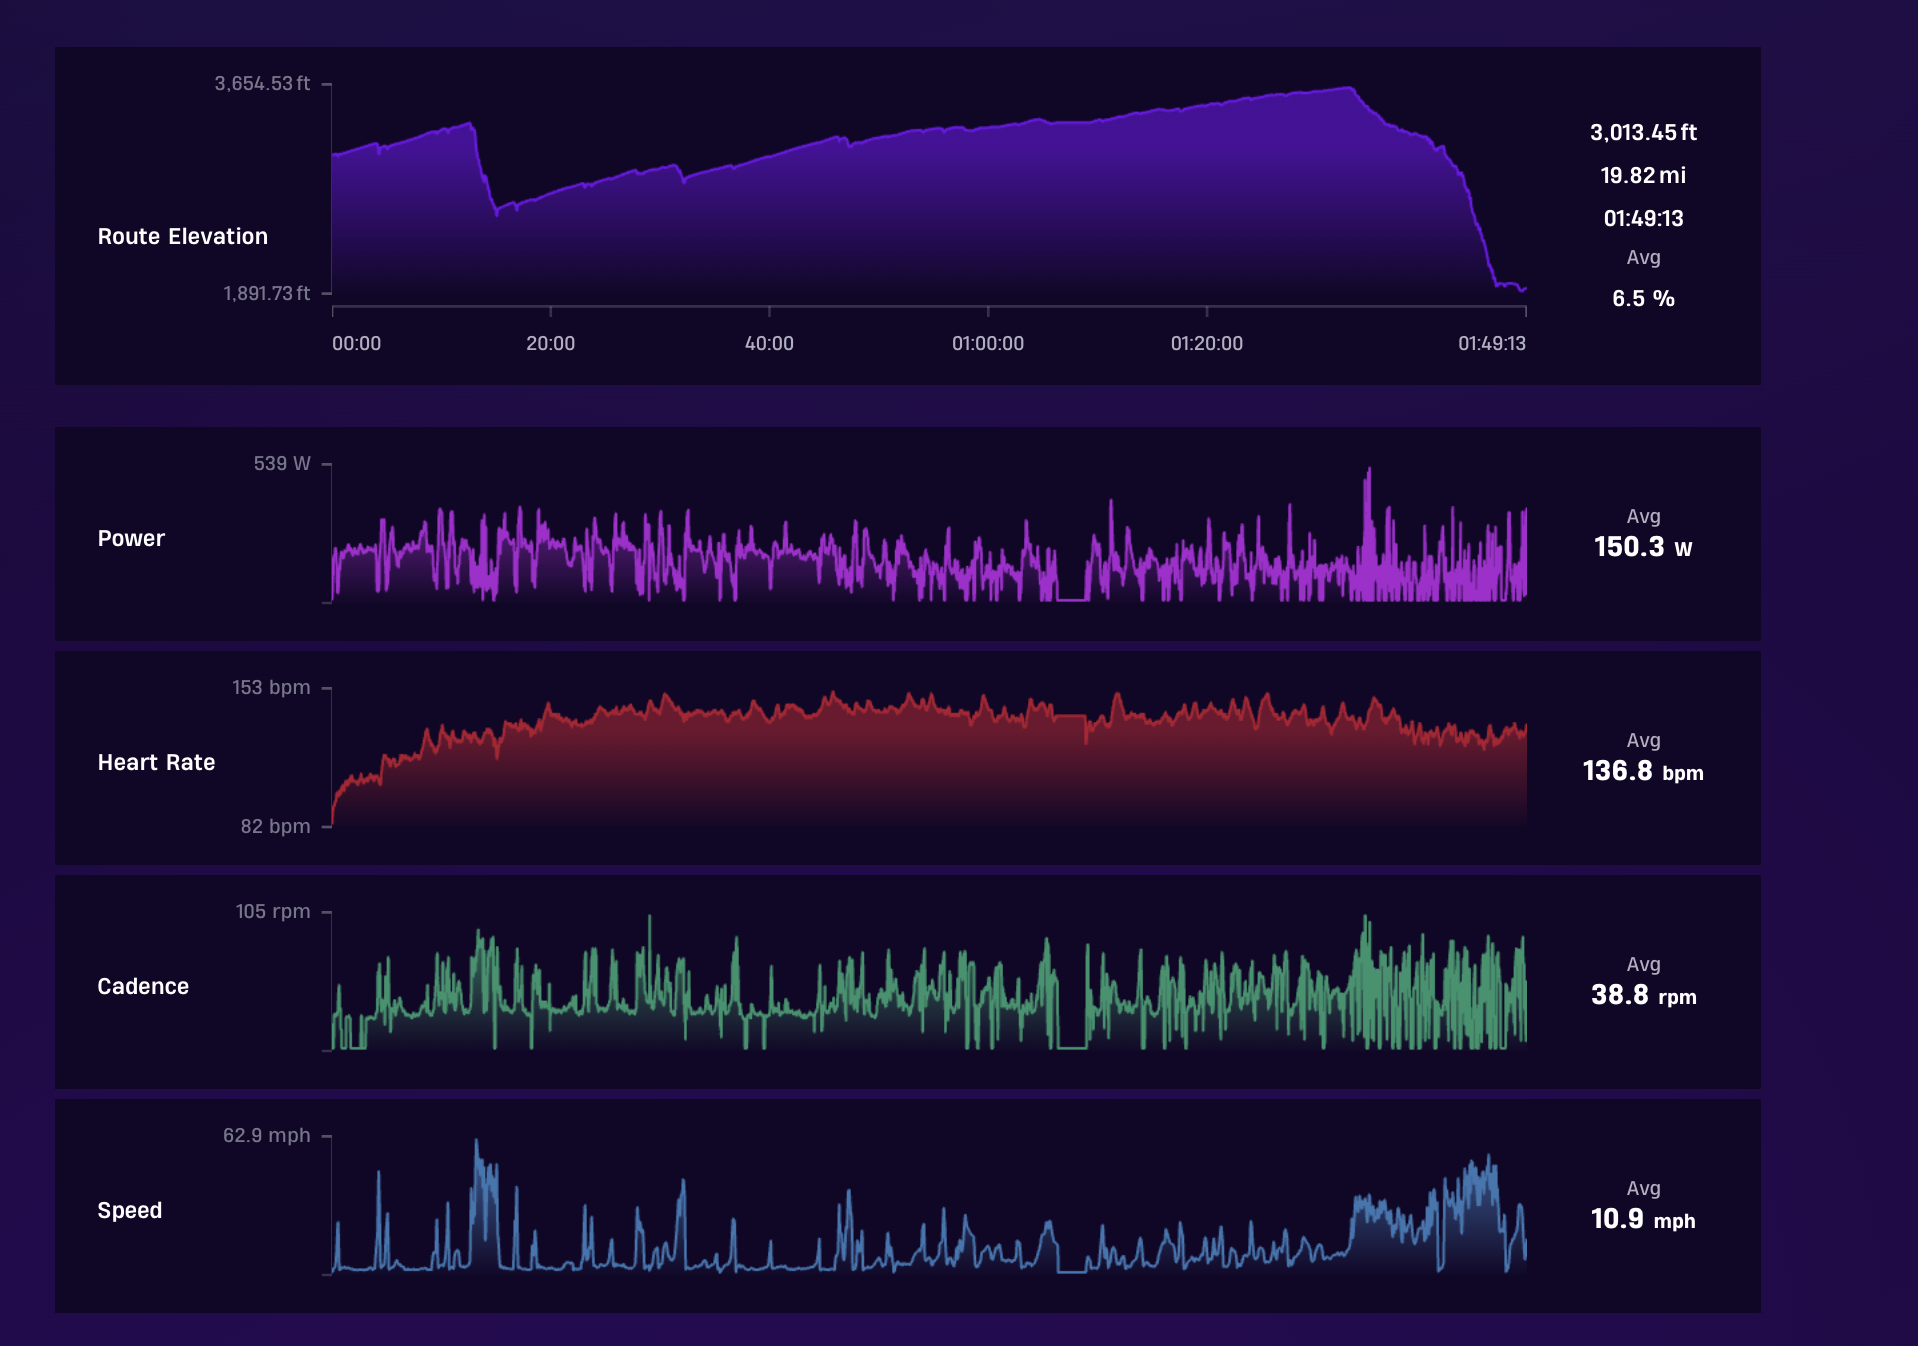Image resolution: width=1918 pixels, height=1346 pixels.
Task: Select the Power chart label
Action: tap(131, 538)
